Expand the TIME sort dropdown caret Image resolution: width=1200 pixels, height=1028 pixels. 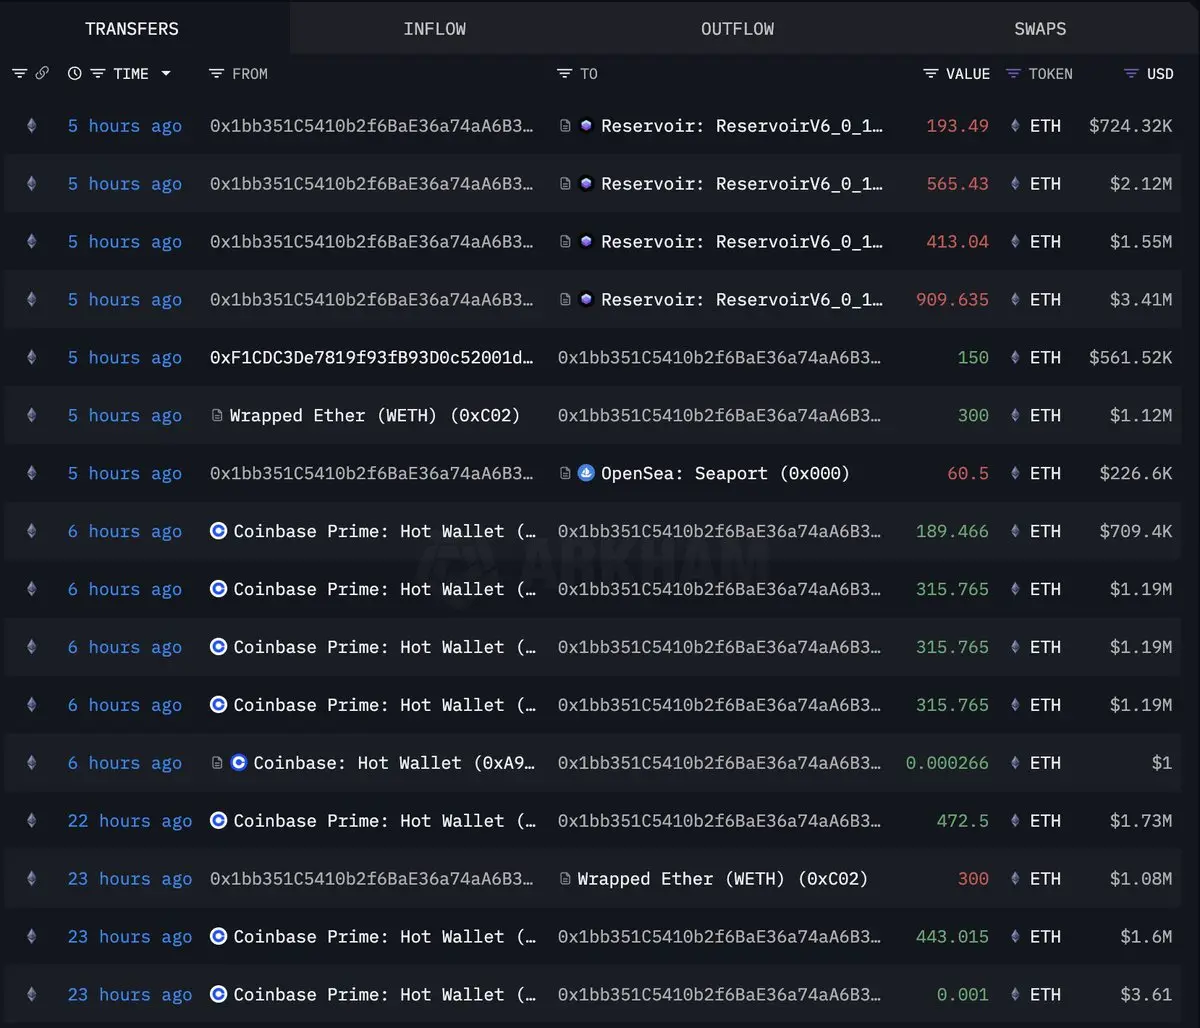coord(166,74)
